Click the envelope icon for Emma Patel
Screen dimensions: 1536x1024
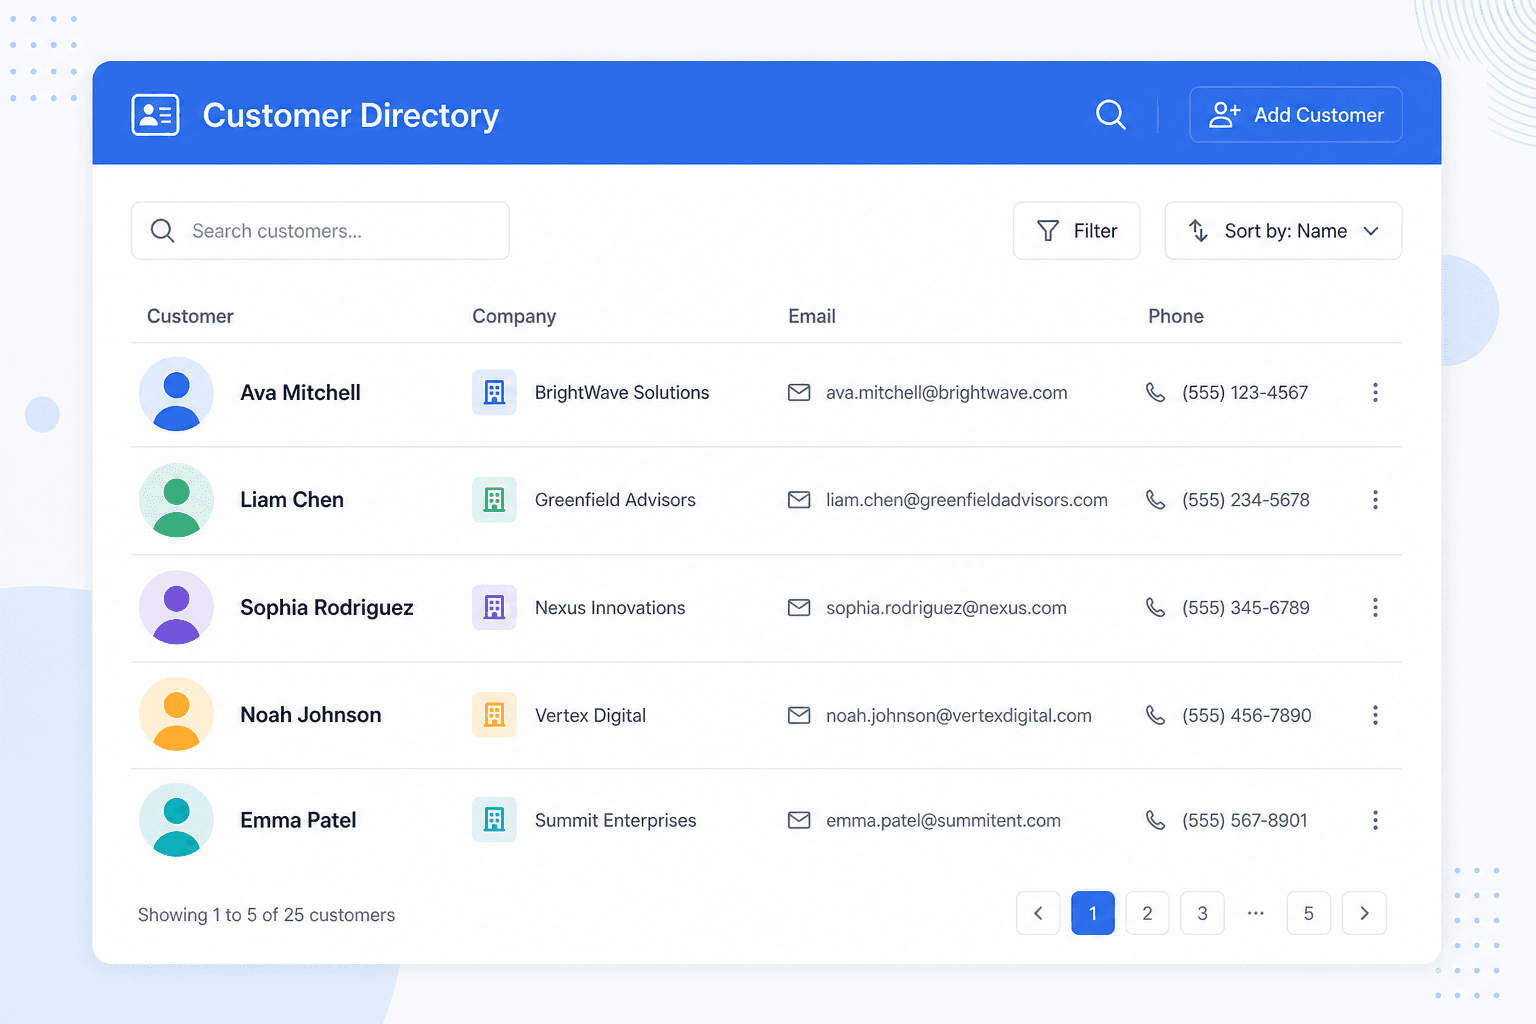799,820
